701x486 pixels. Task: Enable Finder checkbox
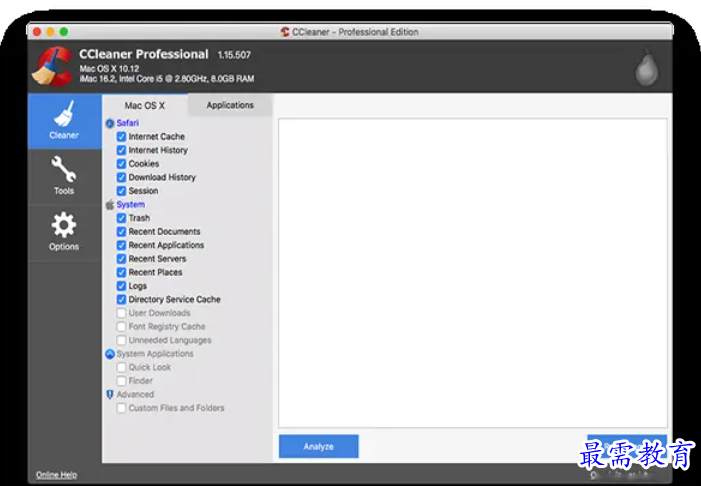click(121, 381)
